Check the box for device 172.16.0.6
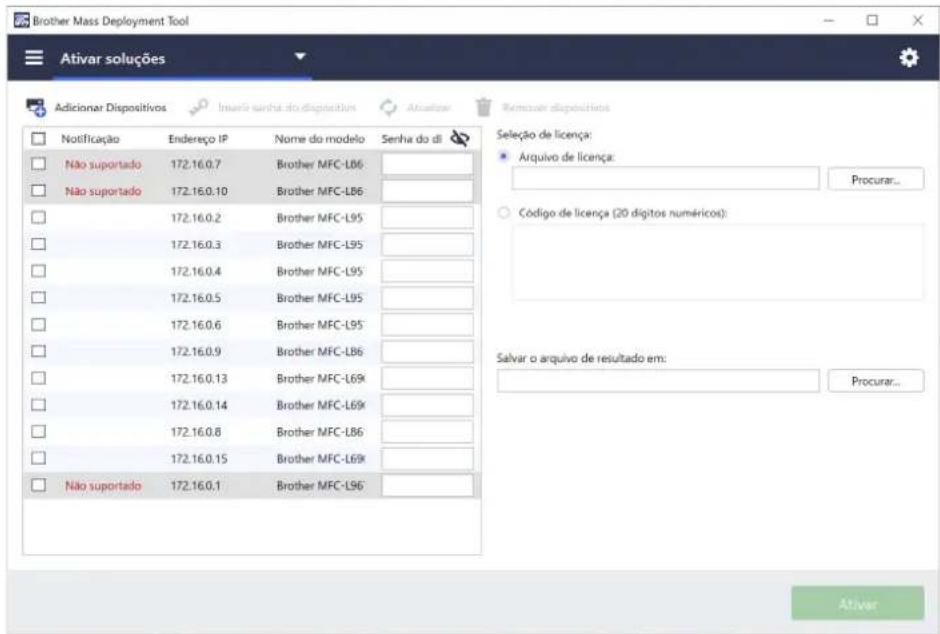The image size is (940, 634). [x=38, y=324]
